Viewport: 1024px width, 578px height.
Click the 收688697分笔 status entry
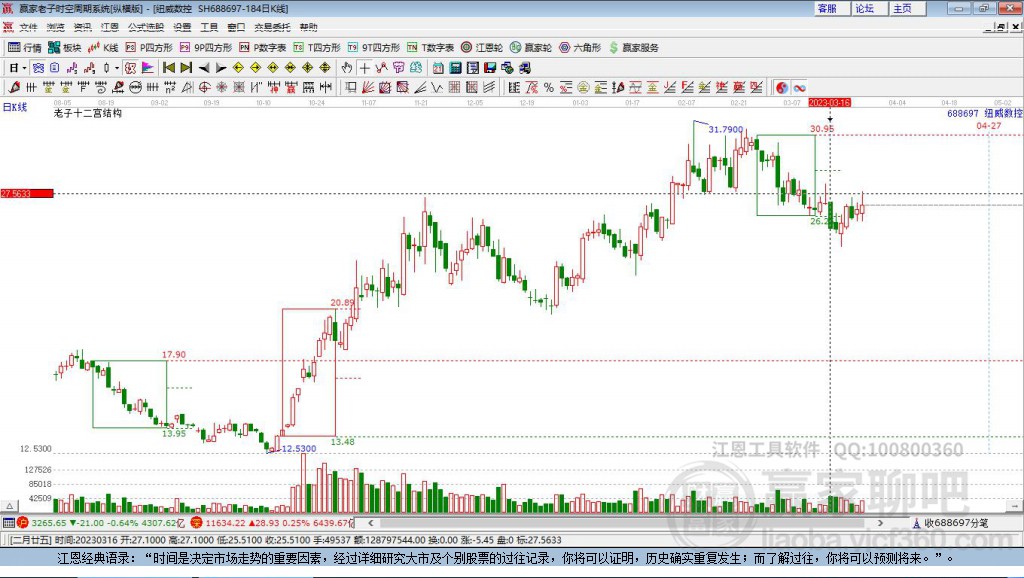(950, 522)
